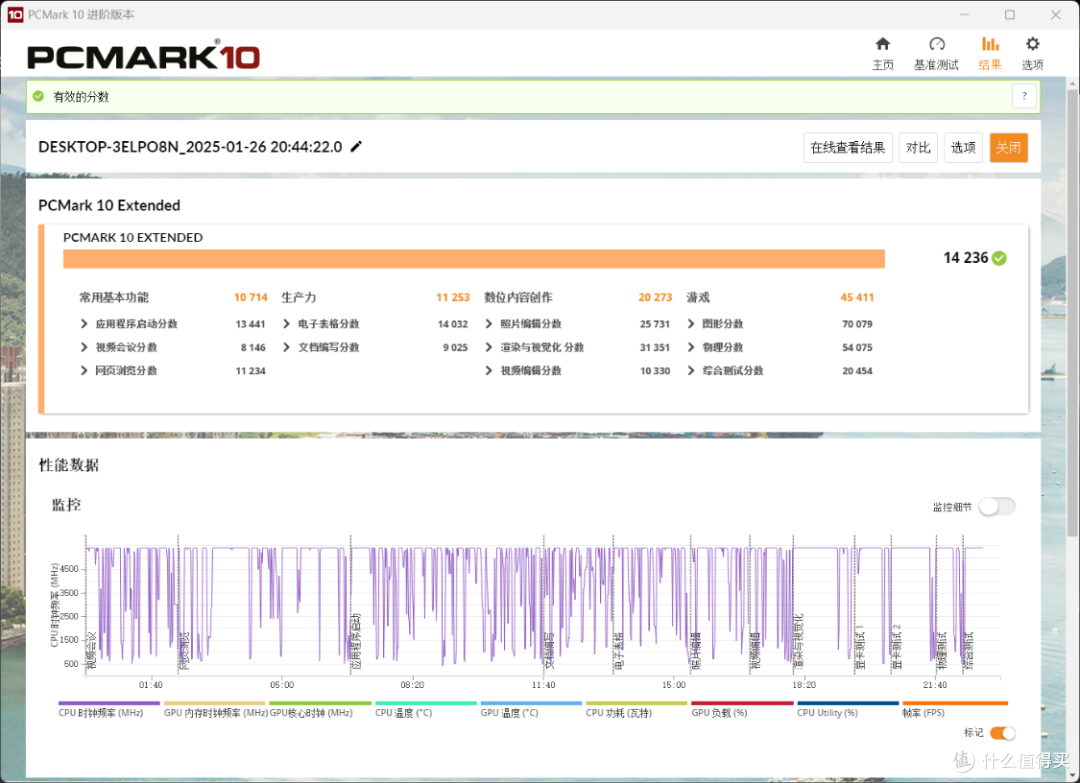The height and width of the screenshot is (783, 1080).
Task: Expand 照片编辑分数 row
Action: [489, 324]
